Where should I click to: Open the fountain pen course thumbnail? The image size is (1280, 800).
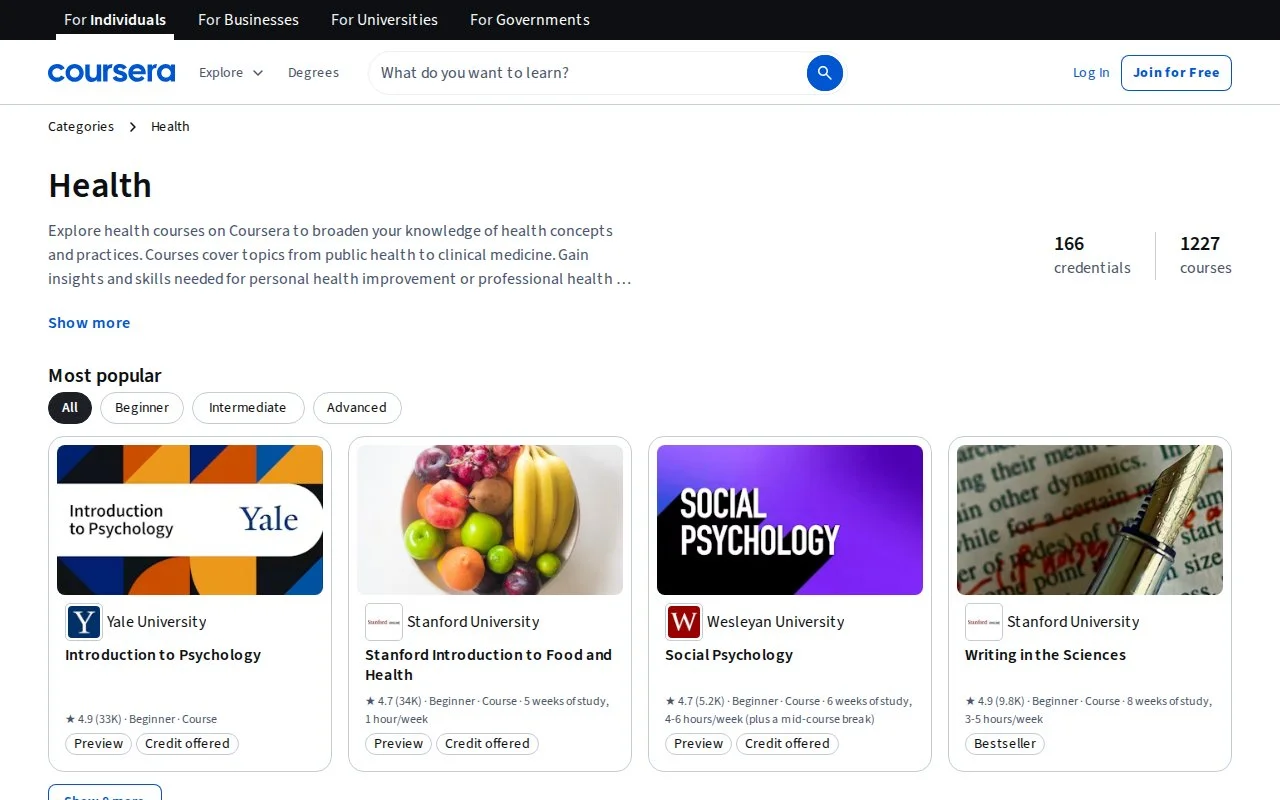tap(1090, 520)
